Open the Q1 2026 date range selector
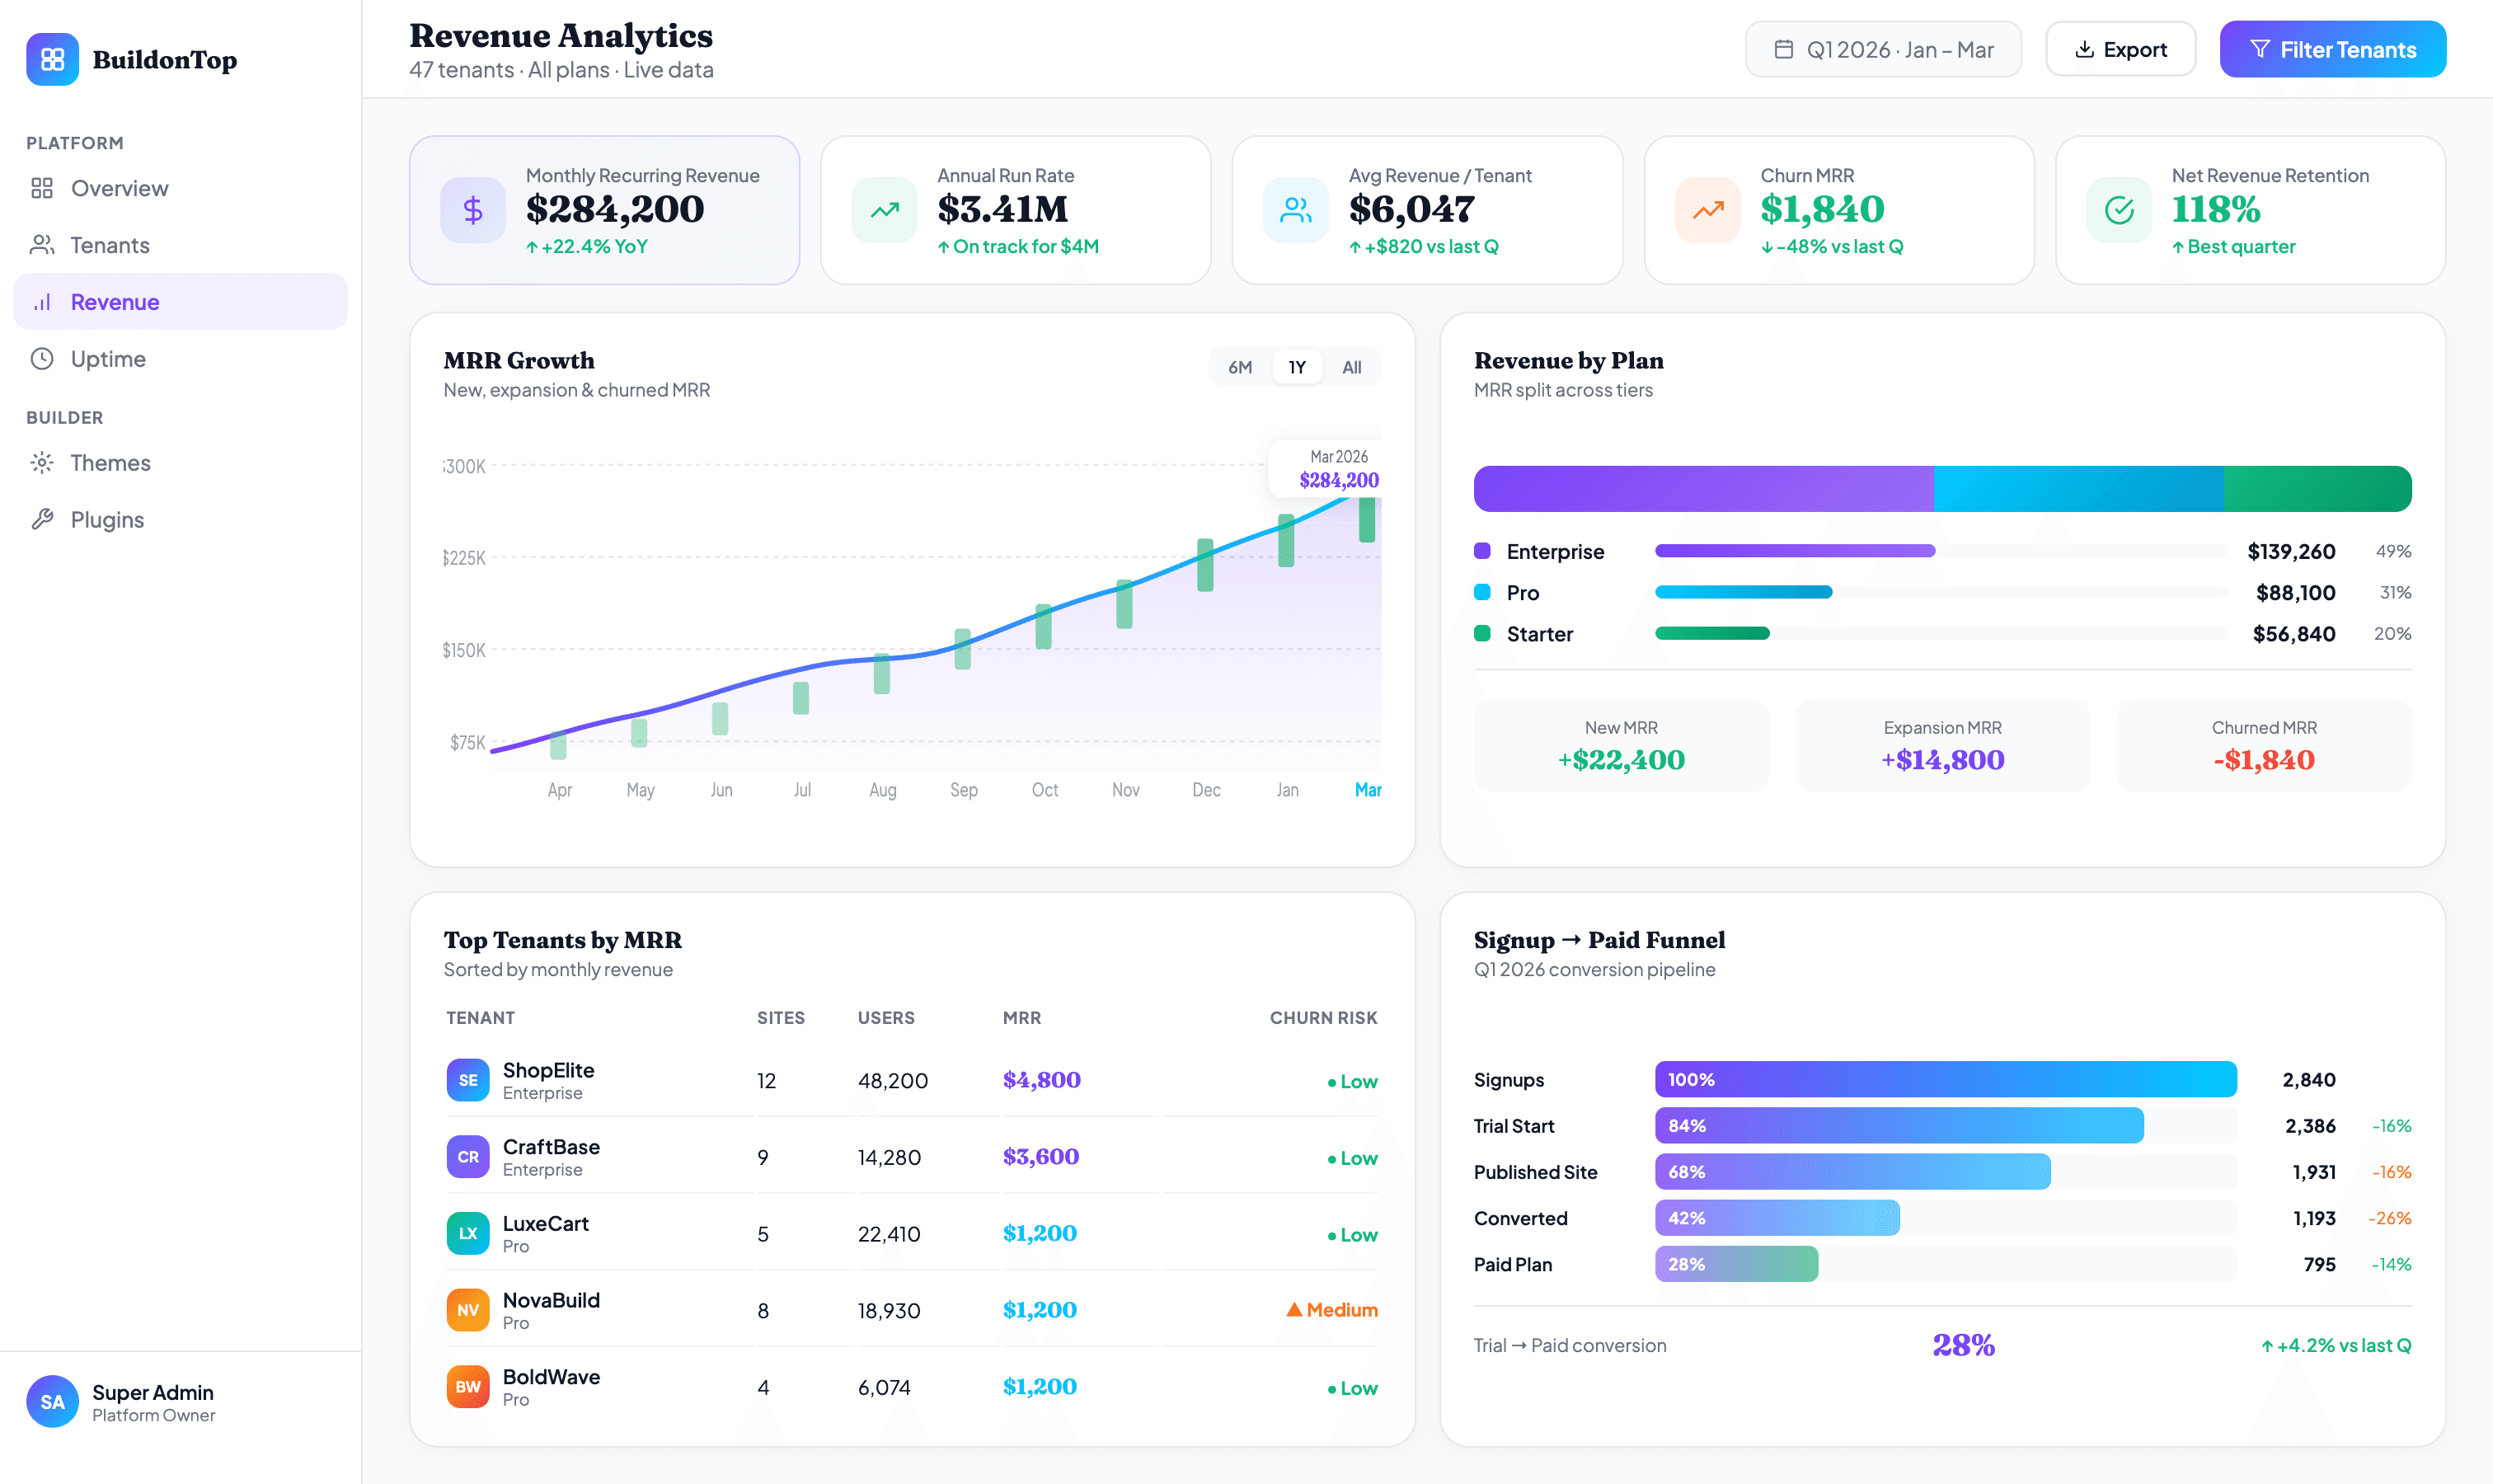 (x=1883, y=48)
